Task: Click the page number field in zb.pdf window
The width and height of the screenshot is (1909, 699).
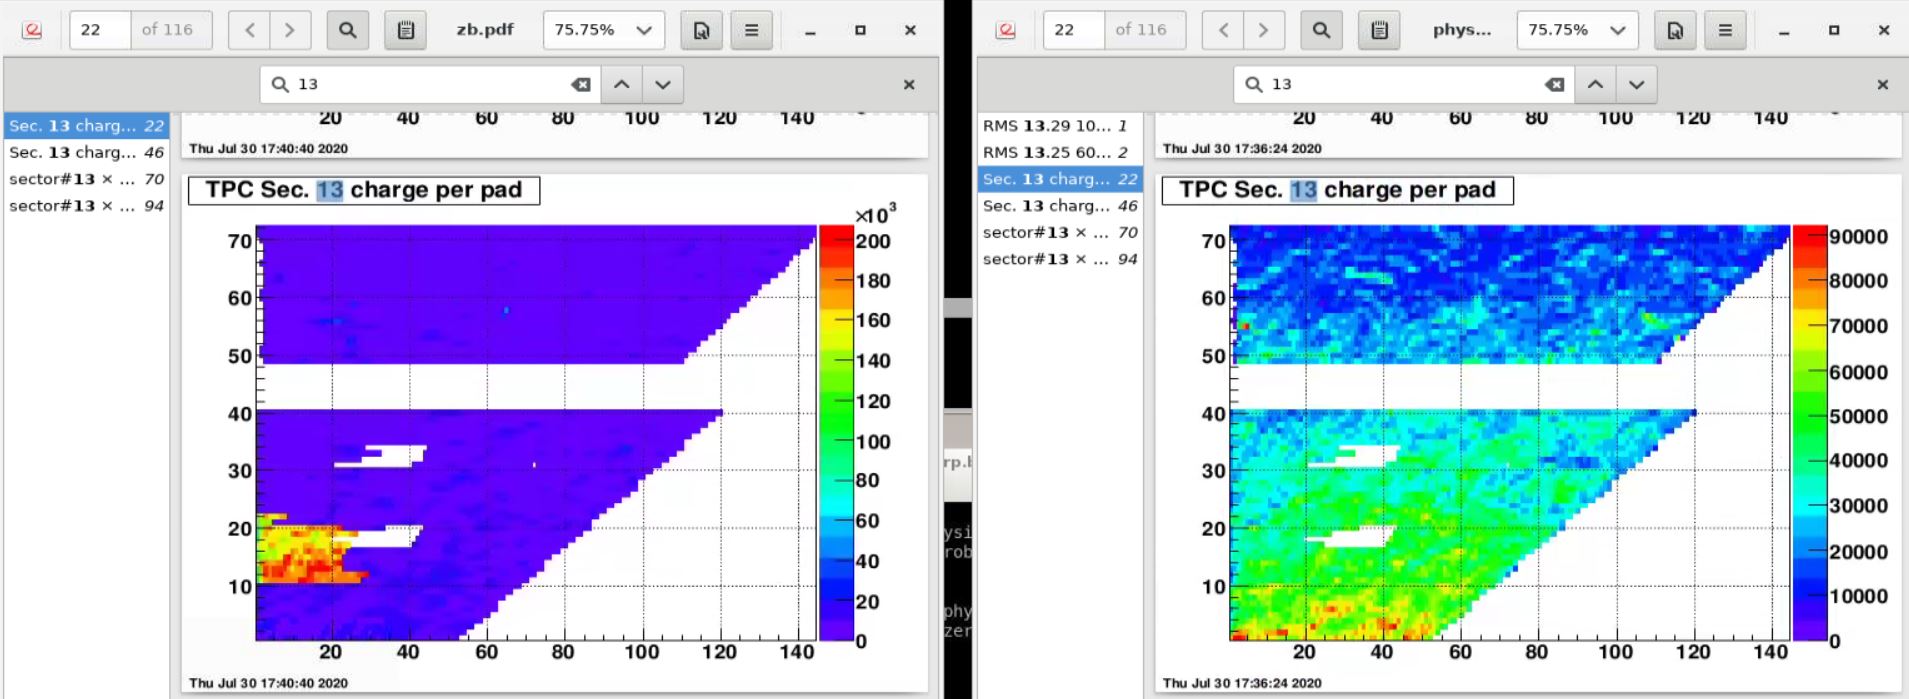Action: (x=99, y=30)
